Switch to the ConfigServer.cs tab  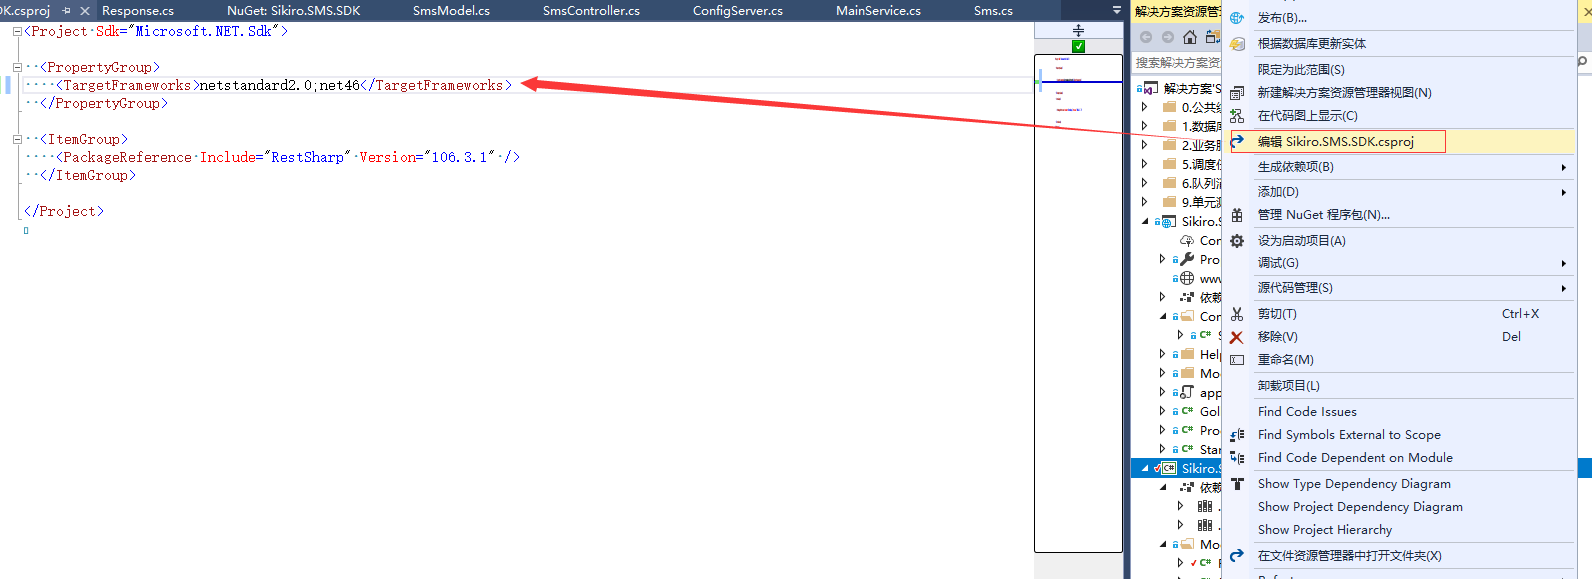tap(738, 11)
